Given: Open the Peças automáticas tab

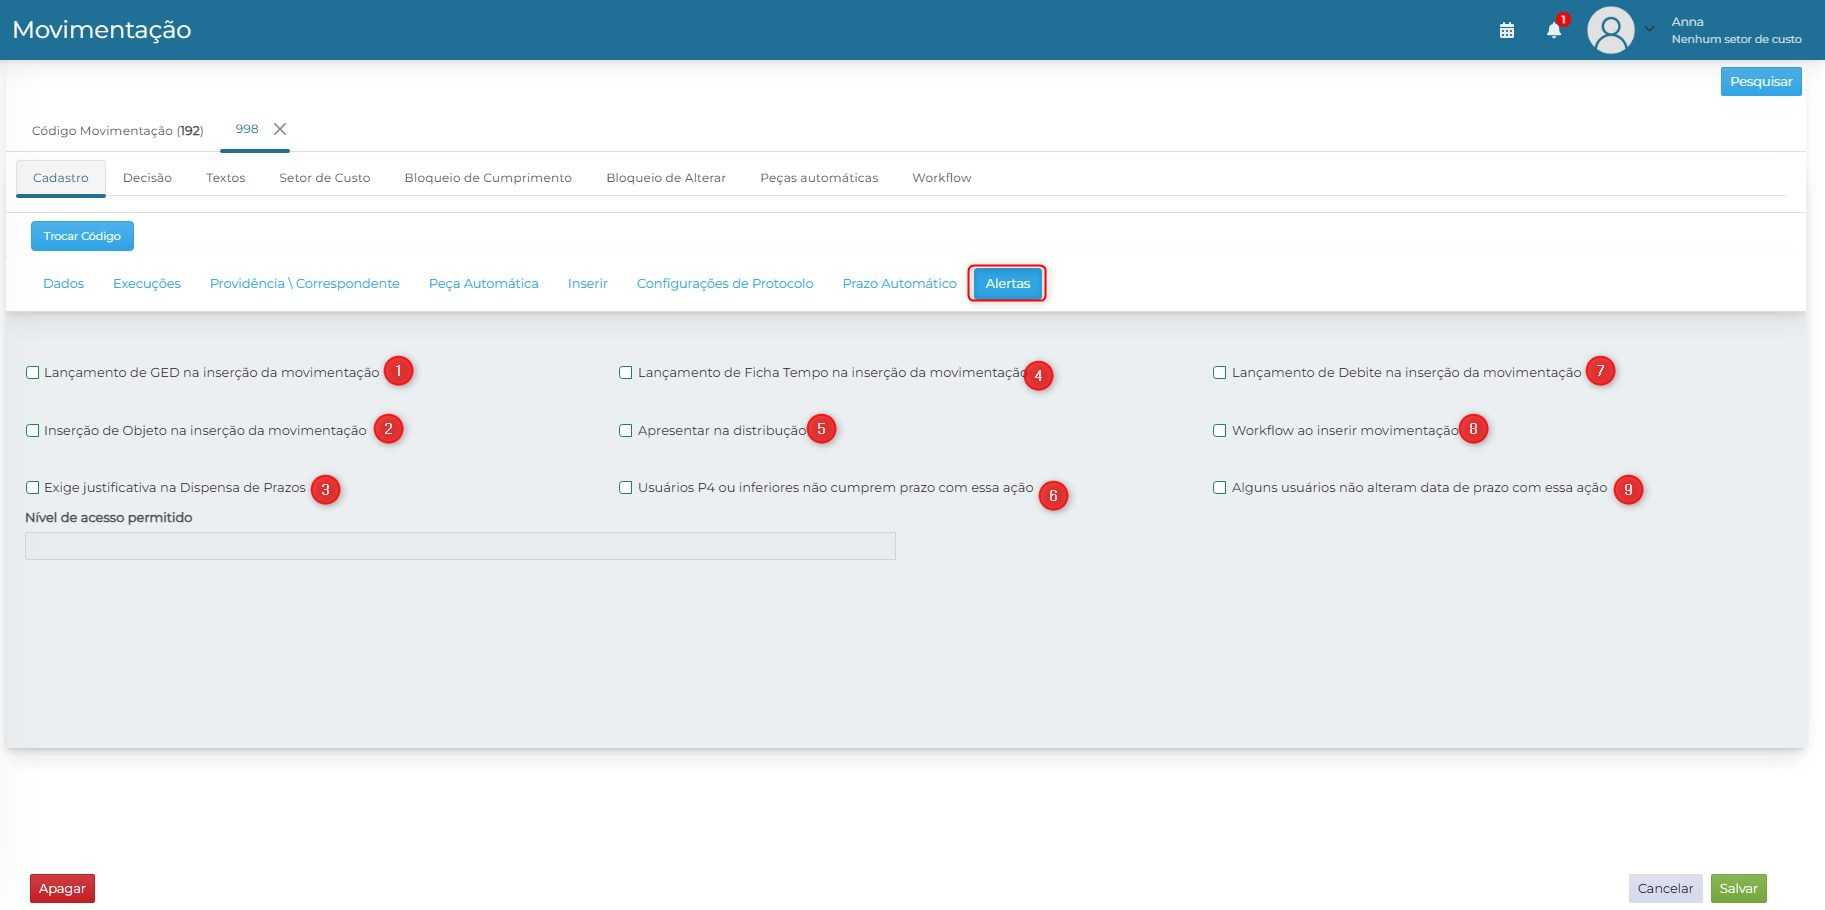Looking at the screenshot, I should point(819,178).
